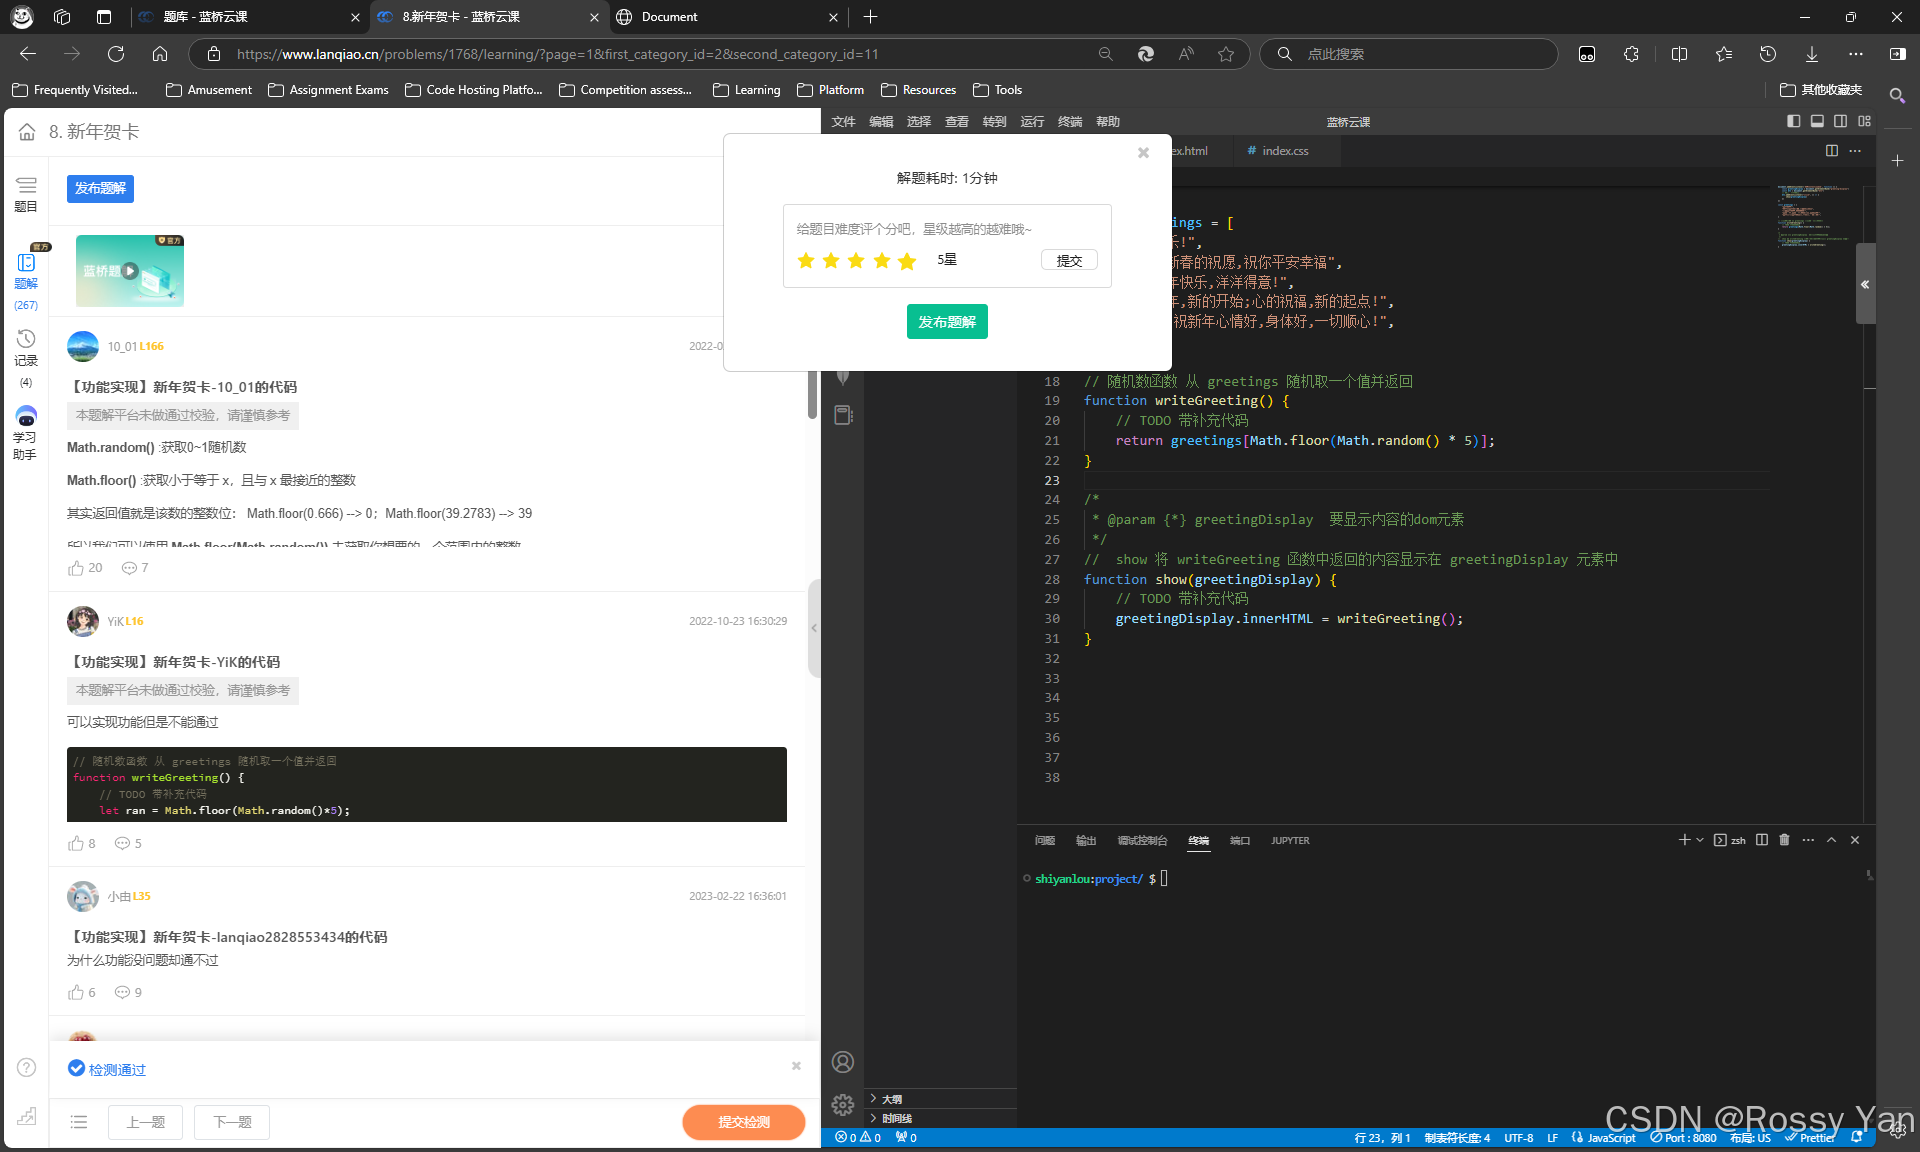Click the green 发布题解 button
The height and width of the screenshot is (1152, 1920).
[x=947, y=322]
